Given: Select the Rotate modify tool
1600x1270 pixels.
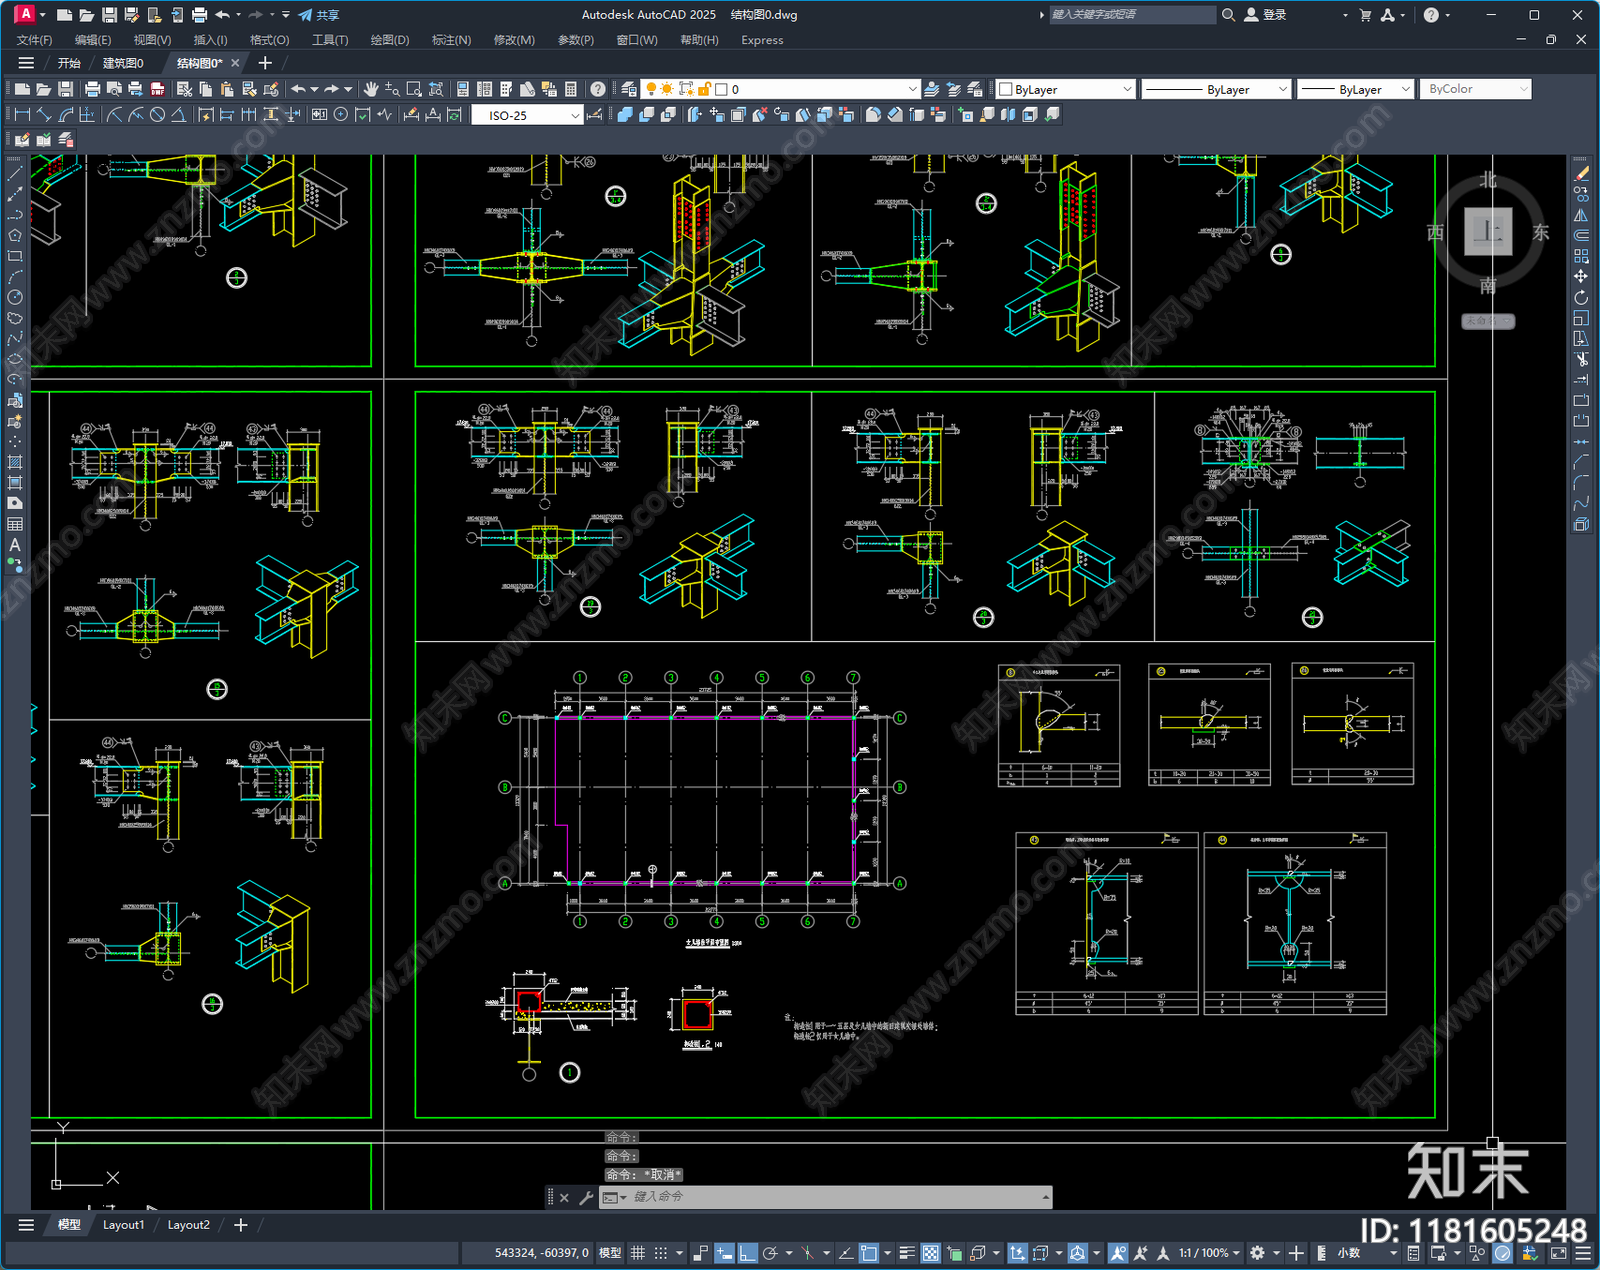Looking at the screenshot, I should [x=1581, y=297].
